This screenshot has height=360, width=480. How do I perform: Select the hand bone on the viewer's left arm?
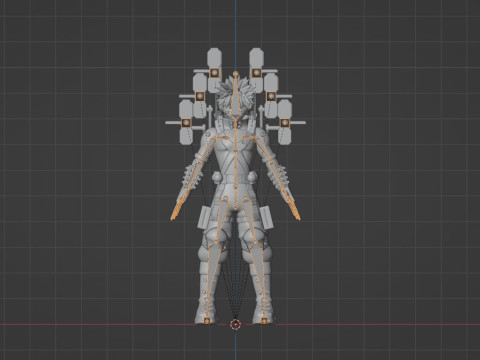177,210
